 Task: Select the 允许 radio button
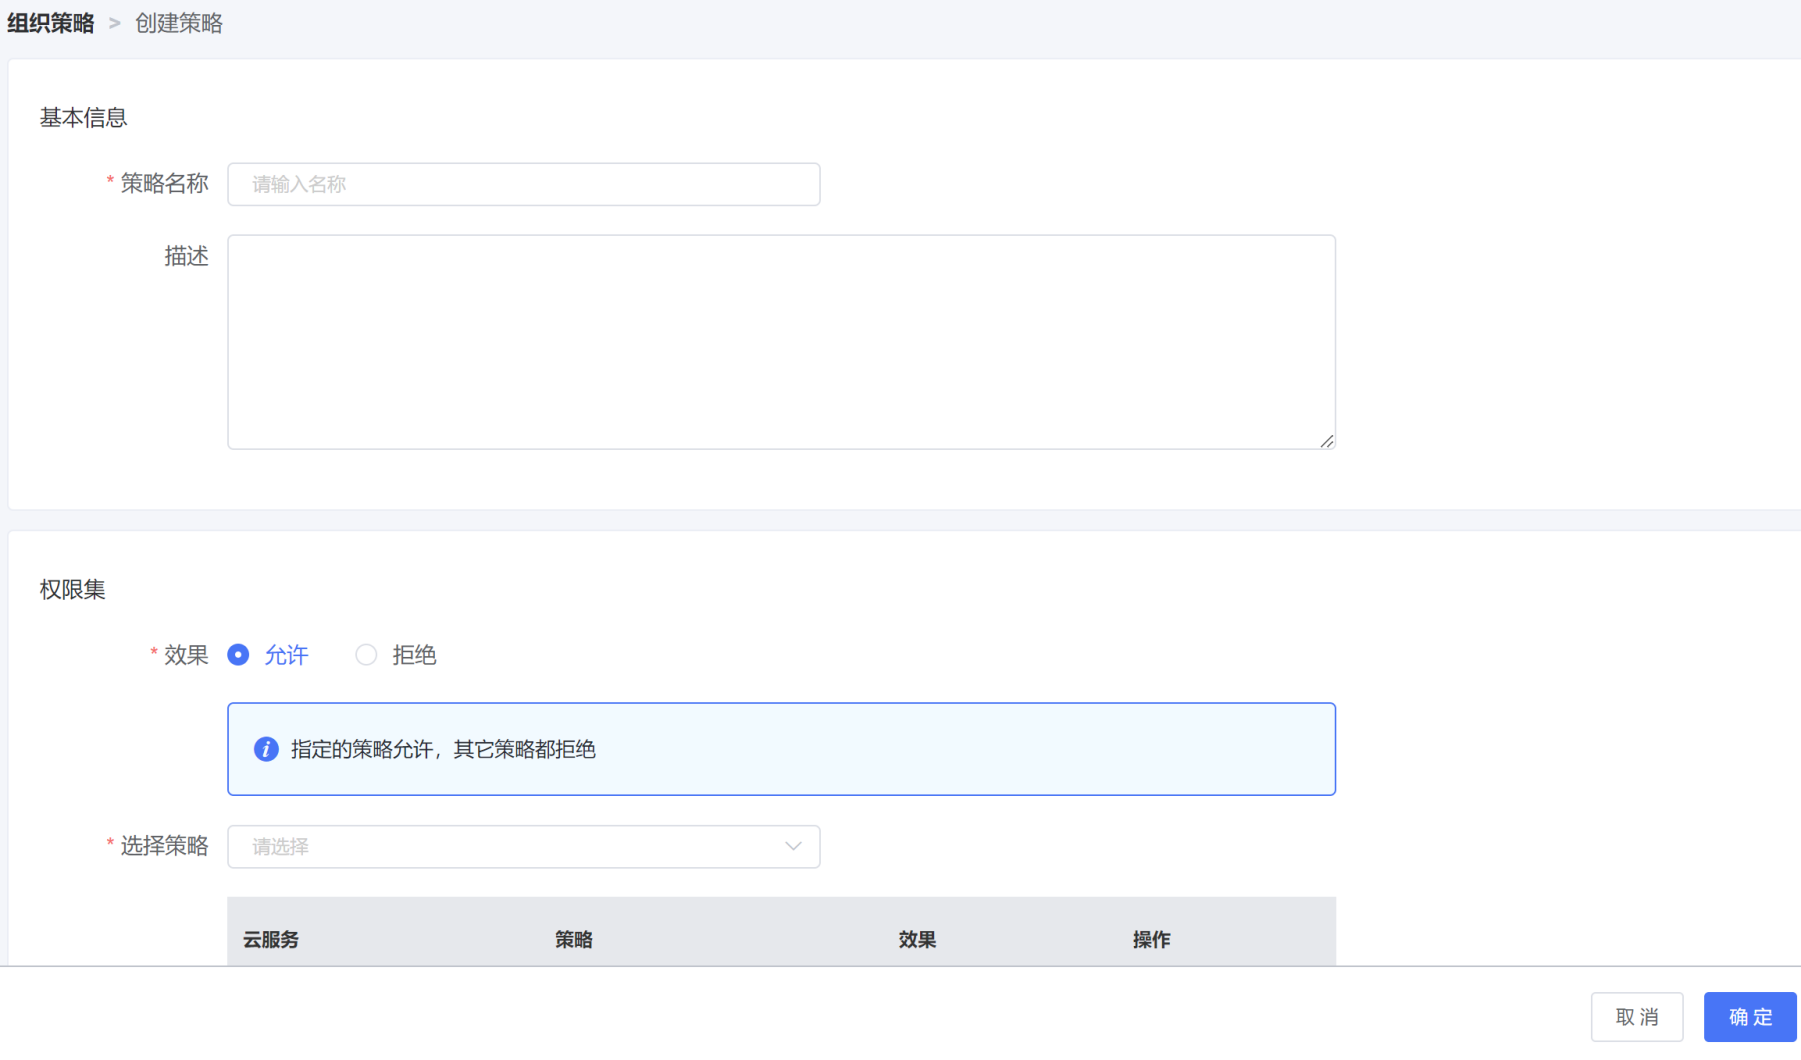[x=238, y=655]
